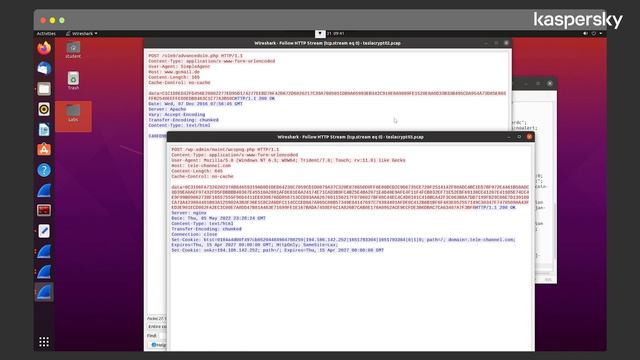Focus the teslacrypt02.pcap stream window title bar
Screen dimensions: 640x360
(x=327, y=43)
